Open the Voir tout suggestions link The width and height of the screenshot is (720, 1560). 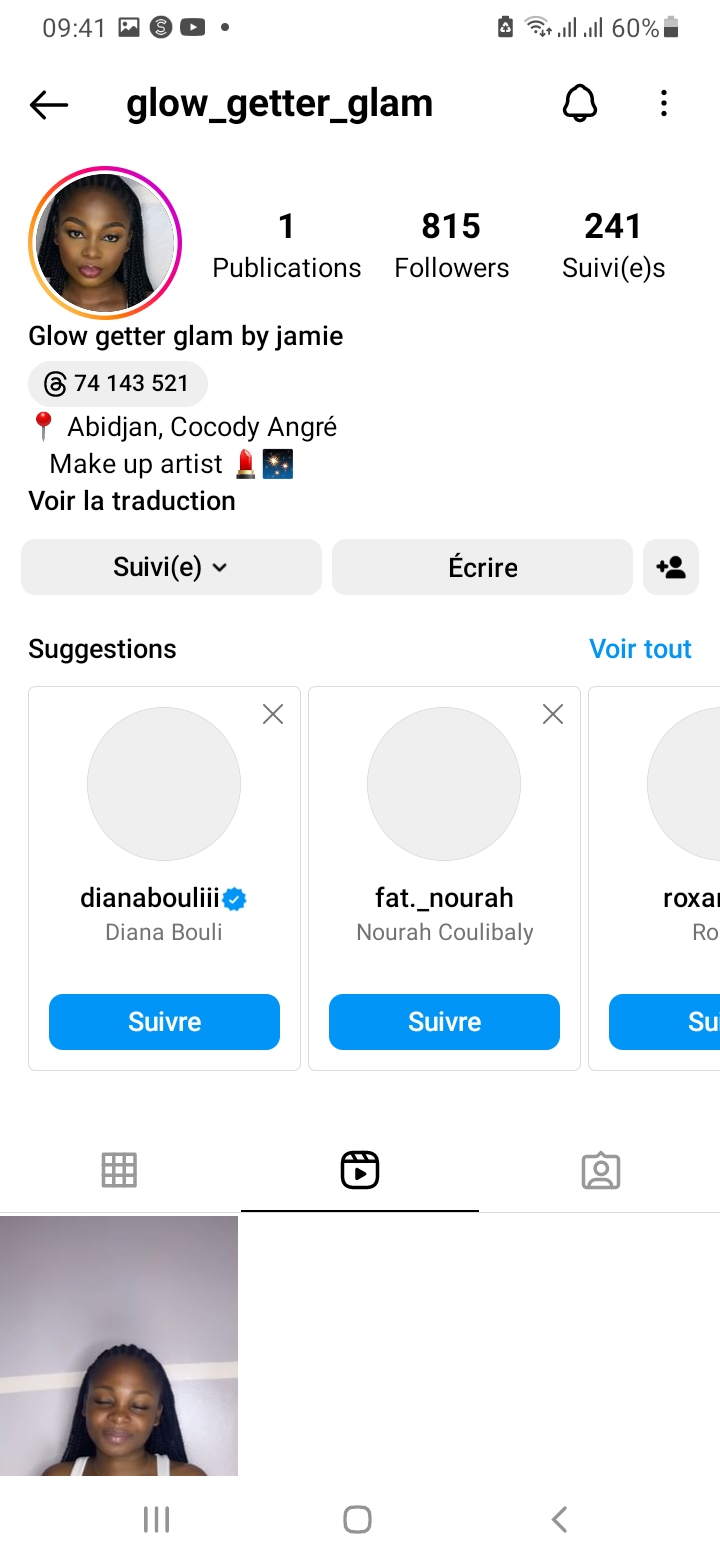click(x=640, y=649)
